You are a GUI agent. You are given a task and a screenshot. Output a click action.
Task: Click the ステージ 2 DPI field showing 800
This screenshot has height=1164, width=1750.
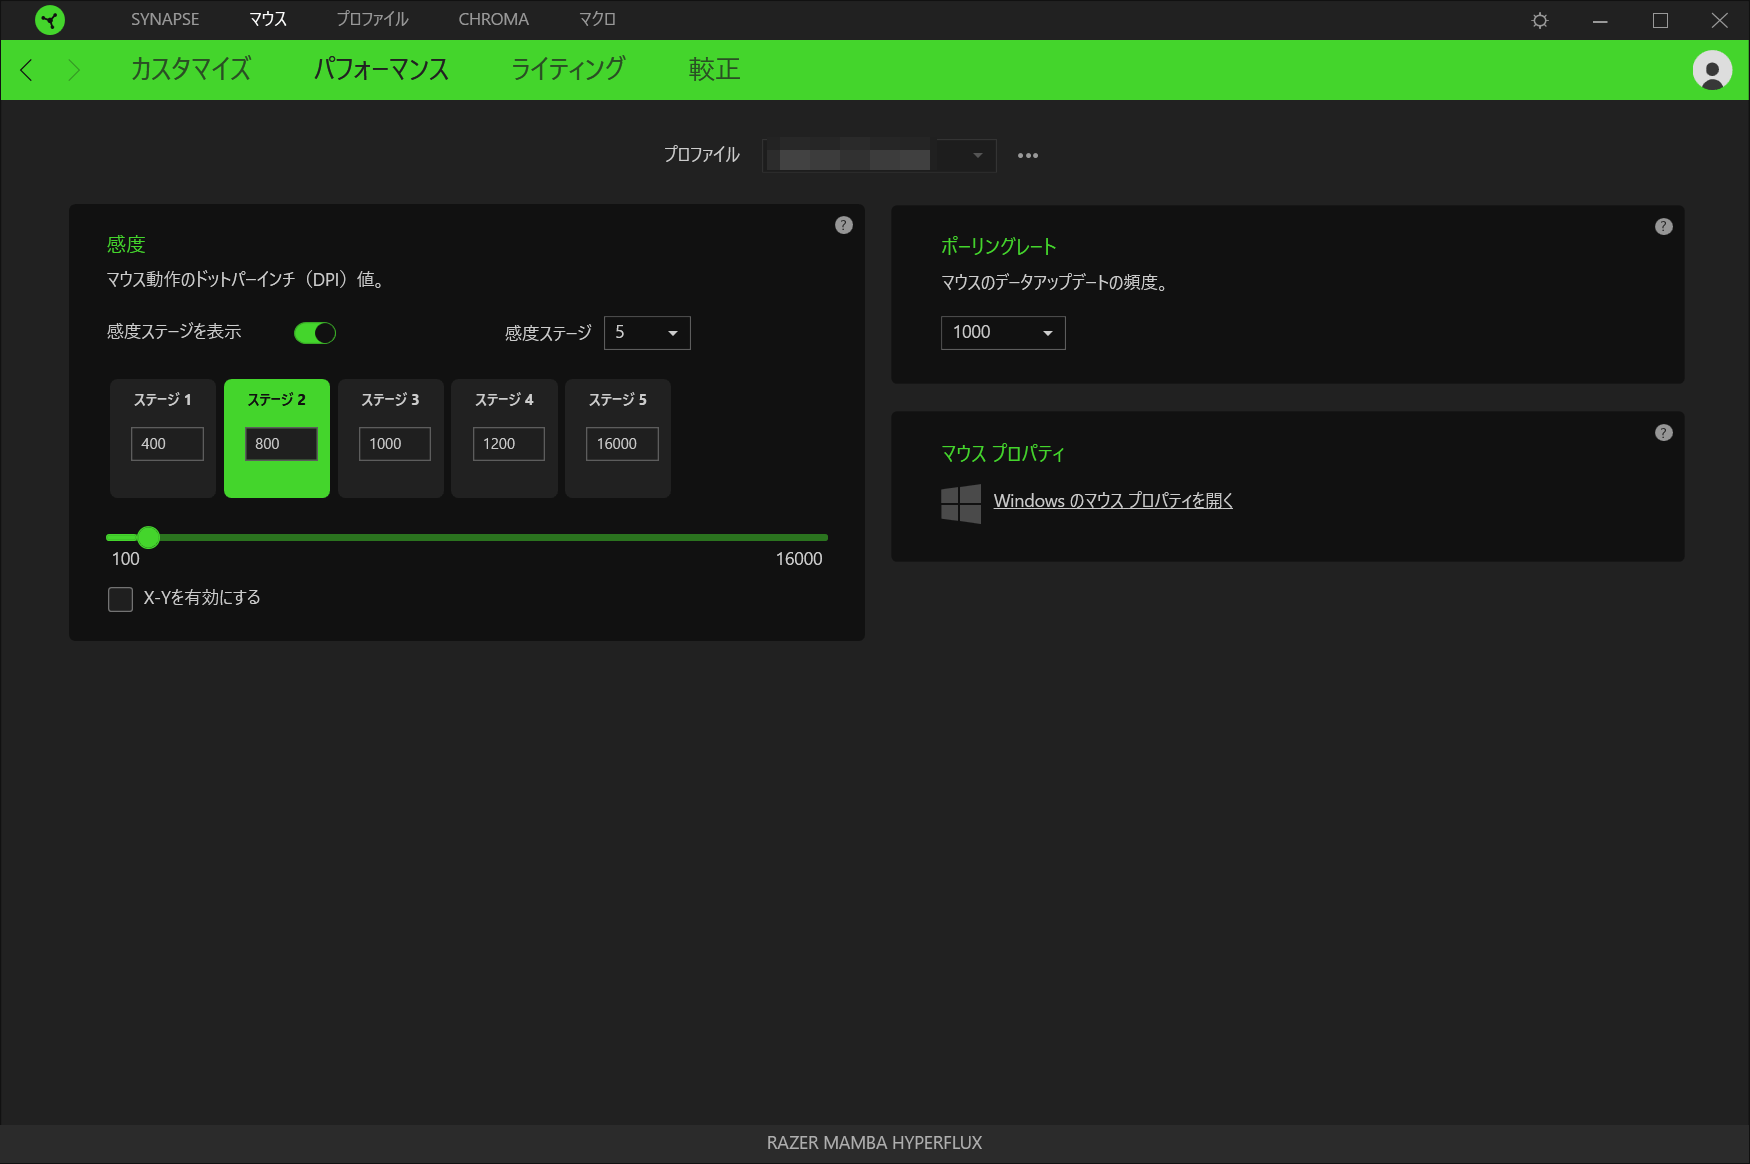coord(281,444)
